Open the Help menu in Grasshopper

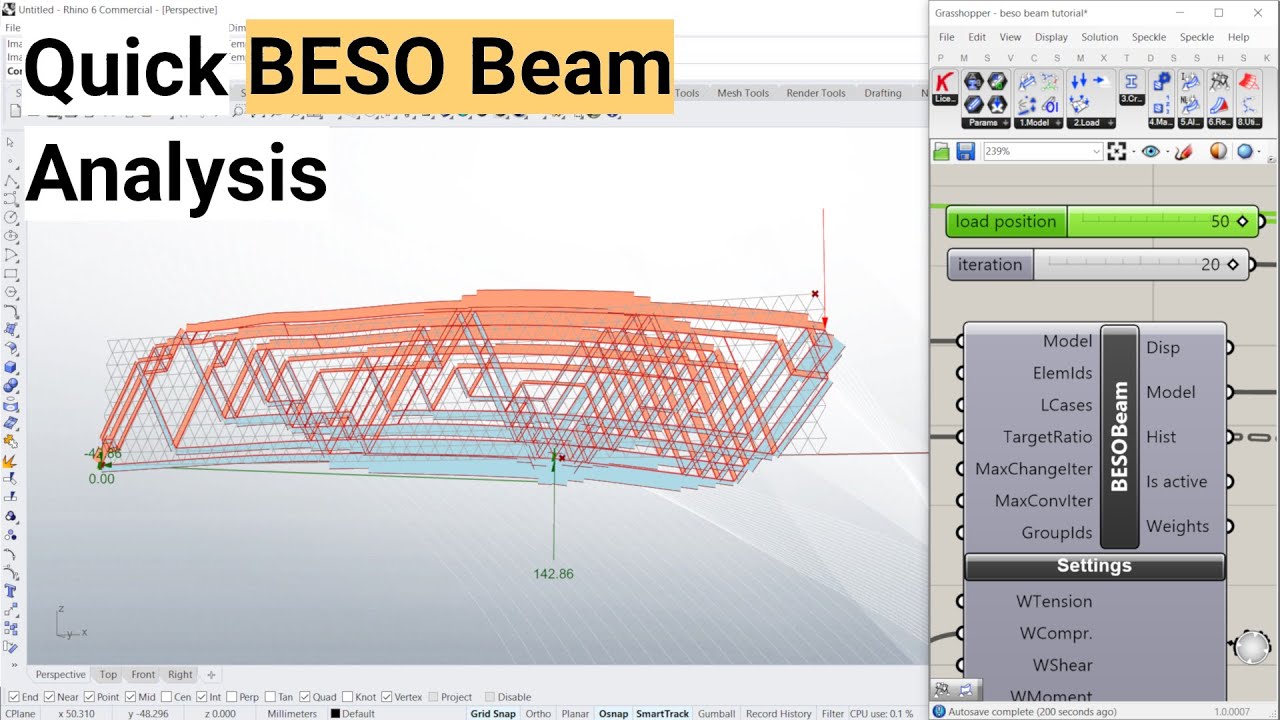pyautogui.click(x=1238, y=37)
